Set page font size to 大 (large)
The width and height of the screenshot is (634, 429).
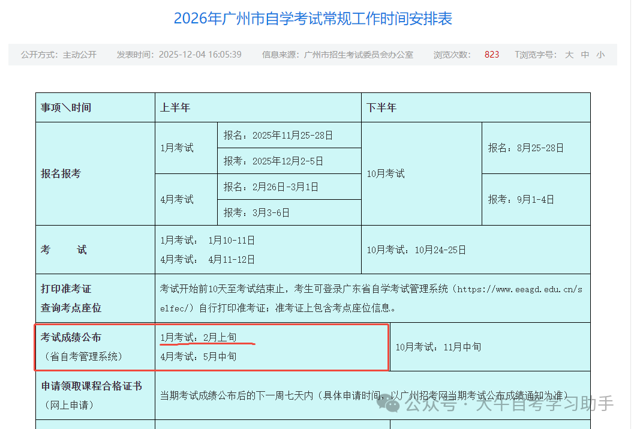pos(569,55)
